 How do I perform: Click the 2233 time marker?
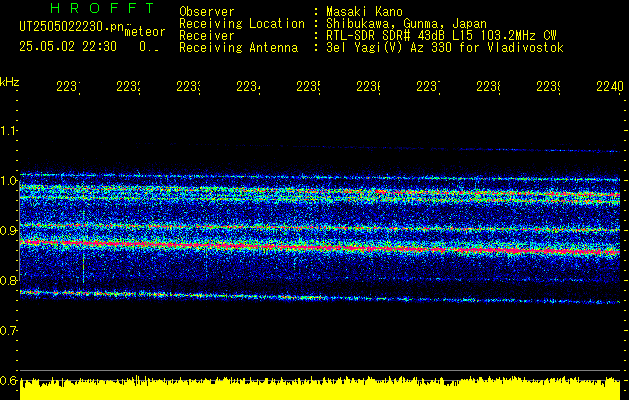189,87
